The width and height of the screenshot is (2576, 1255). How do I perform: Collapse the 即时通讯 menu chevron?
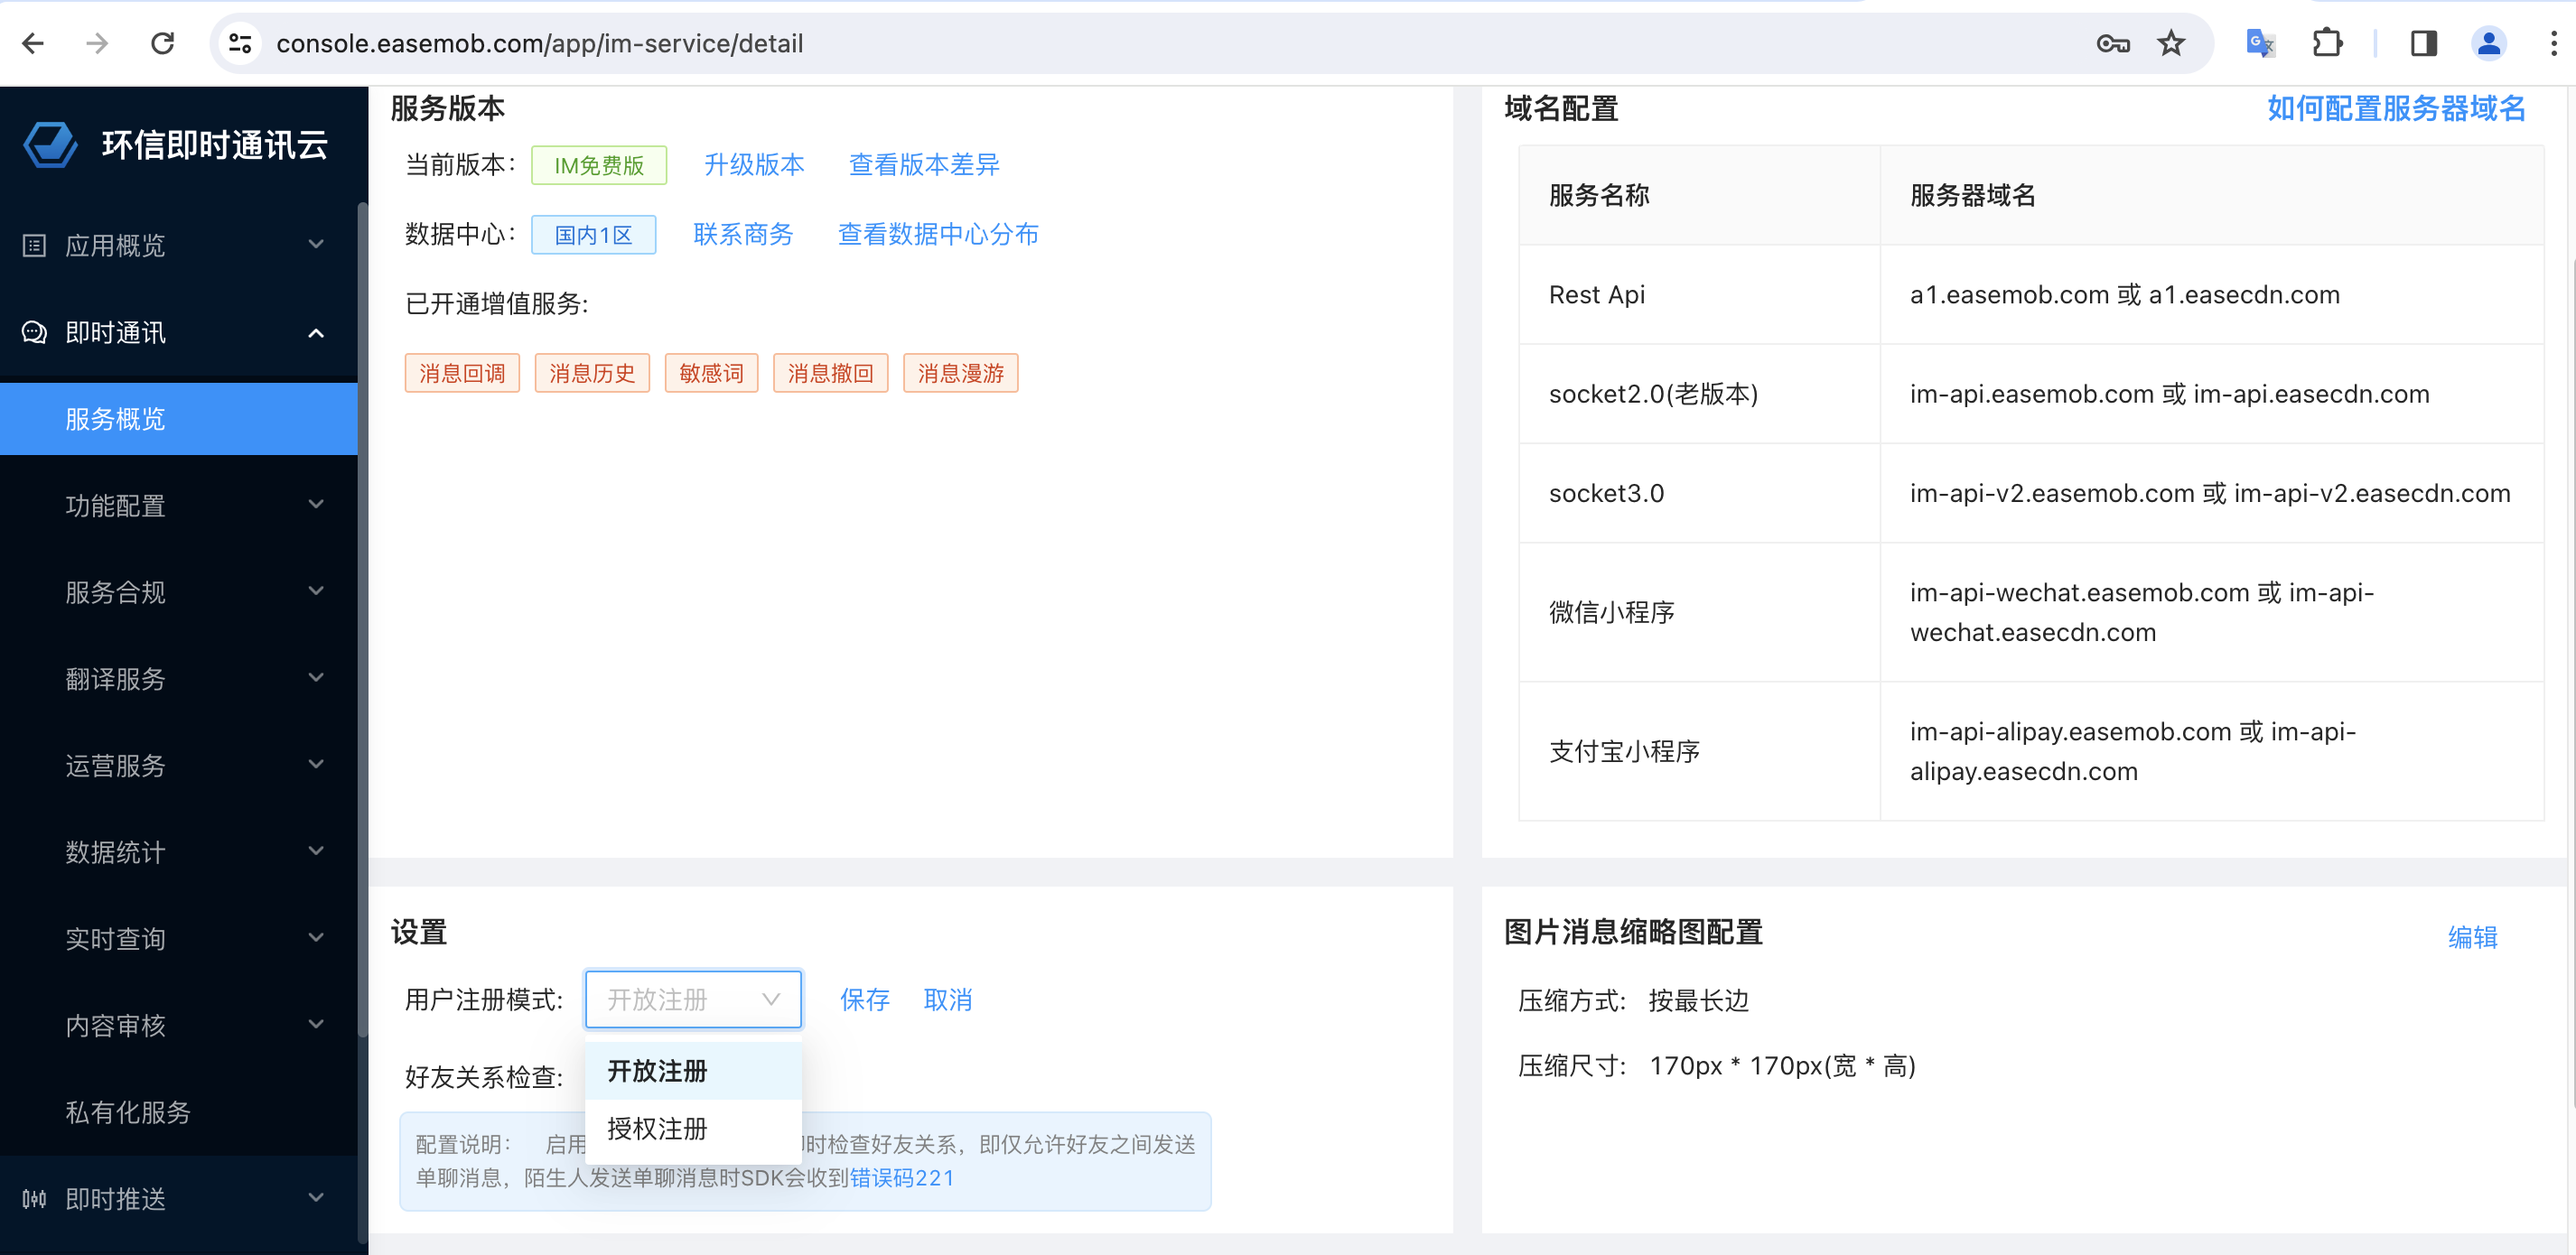pyautogui.click(x=316, y=332)
